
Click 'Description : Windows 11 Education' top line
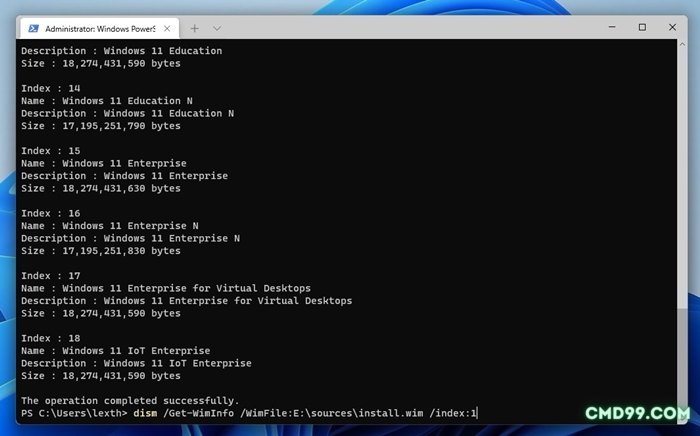pos(121,51)
